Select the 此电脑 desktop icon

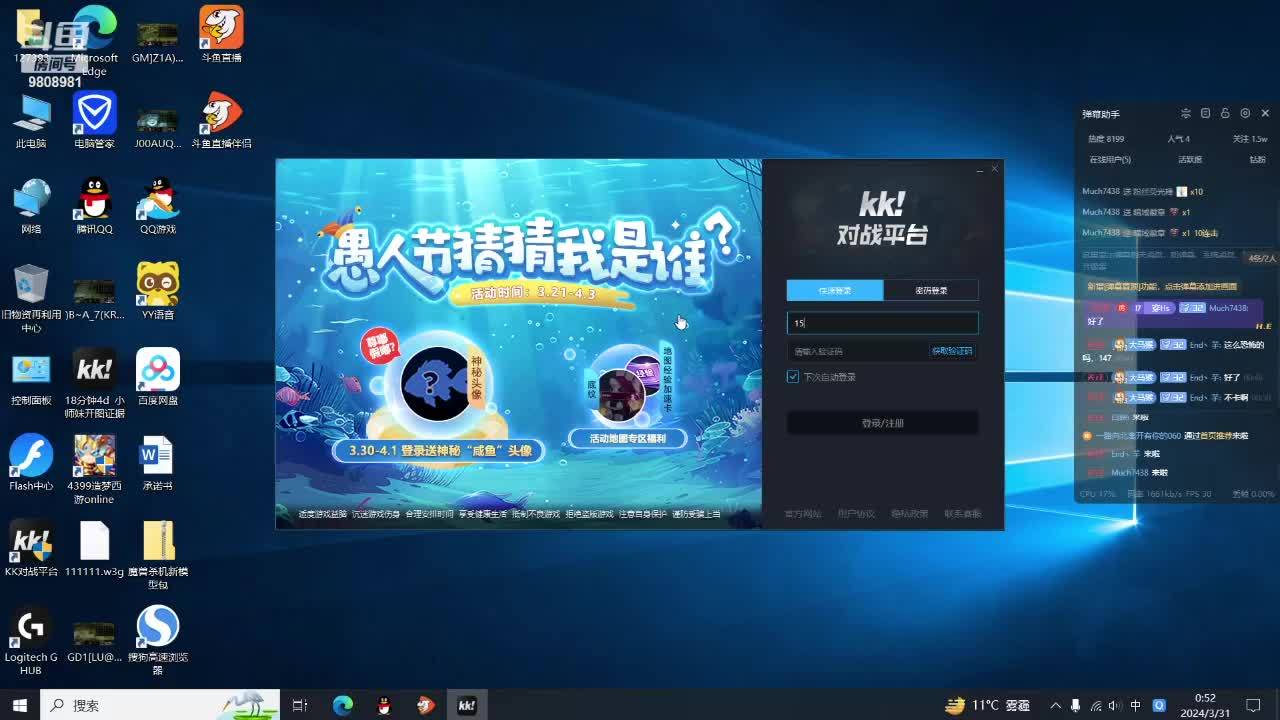point(31,121)
